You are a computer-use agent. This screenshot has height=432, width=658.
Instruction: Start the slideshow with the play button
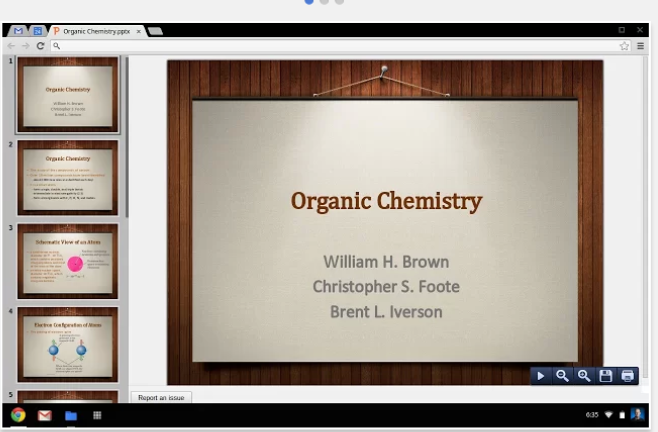click(x=540, y=376)
